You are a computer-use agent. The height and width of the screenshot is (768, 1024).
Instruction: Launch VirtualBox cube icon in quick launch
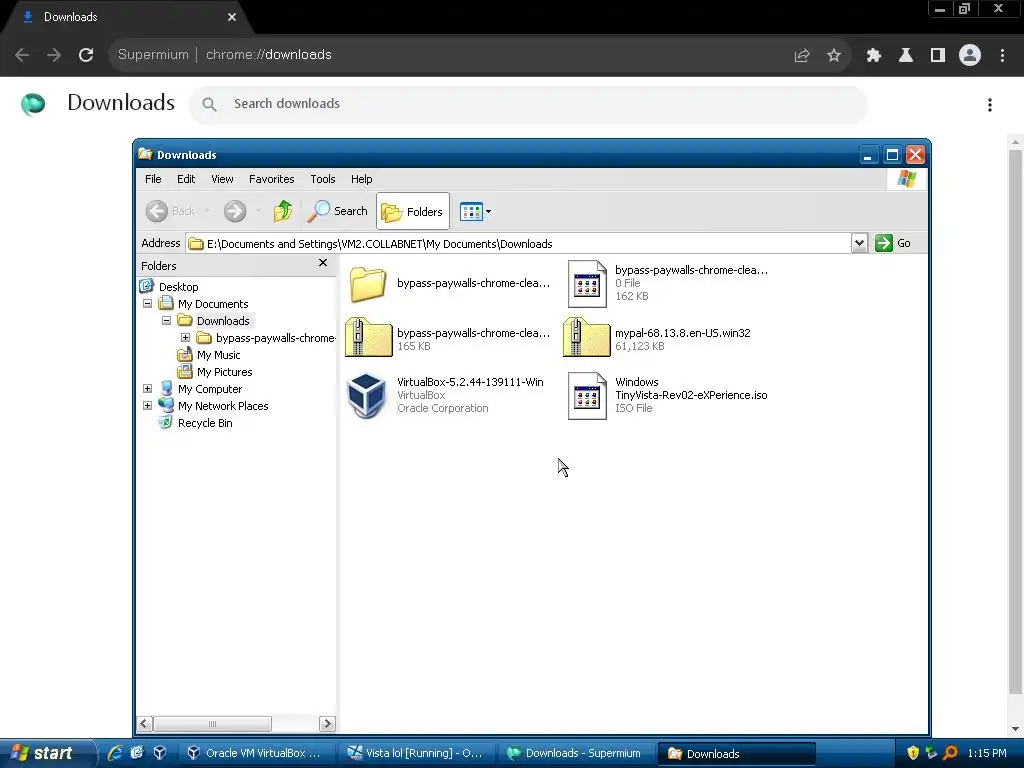coord(160,753)
